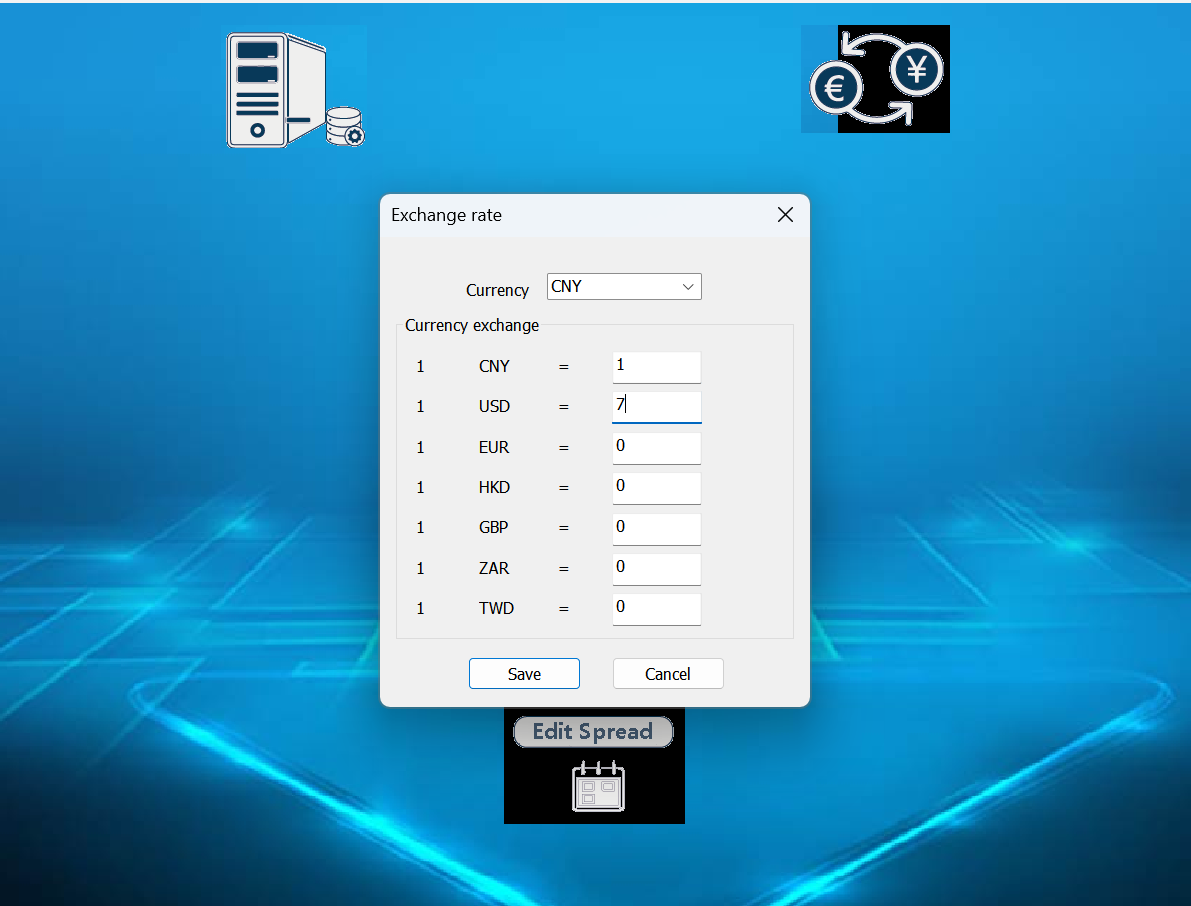This screenshot has width=1191, height=906.
Task: Expand the Currency dropdown arrow
Action: coord(688,287)
